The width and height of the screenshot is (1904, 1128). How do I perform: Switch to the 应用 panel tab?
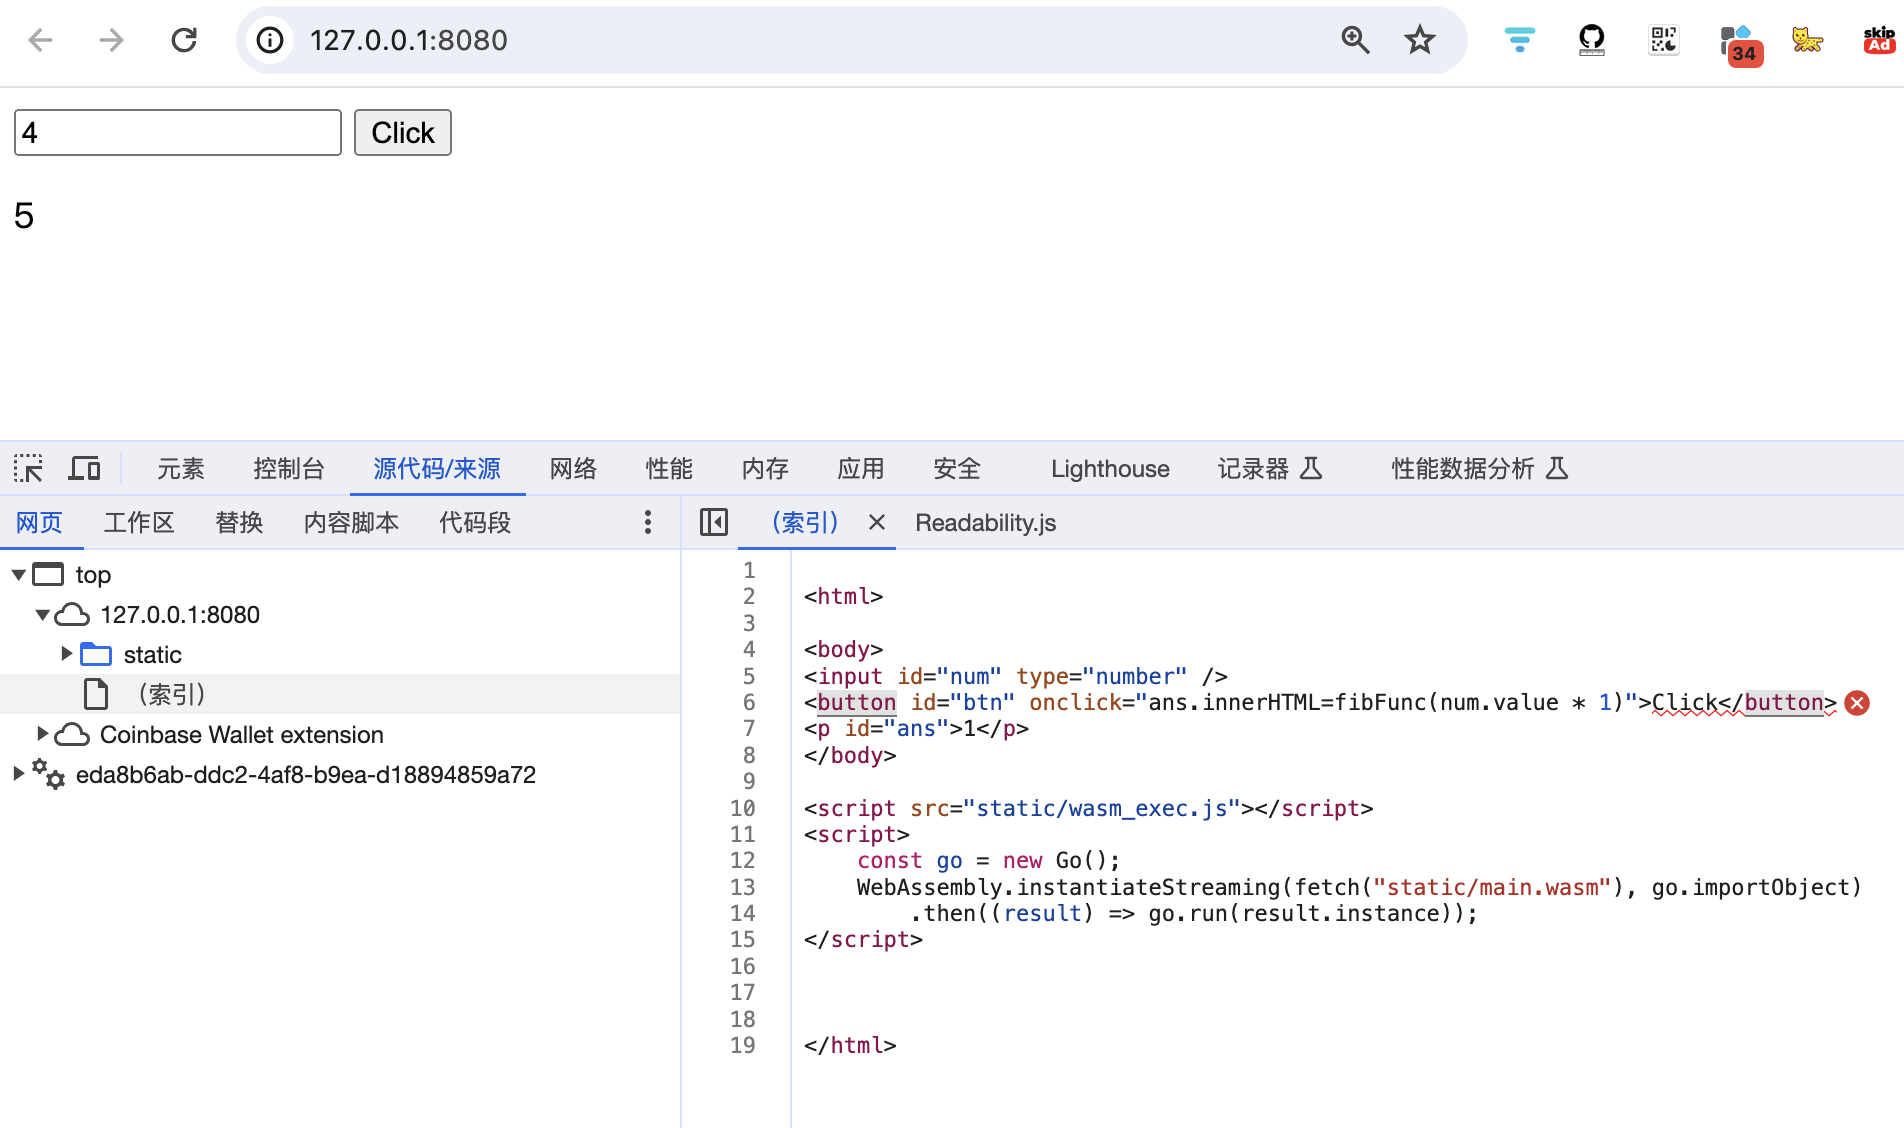(x=861, y=469)
